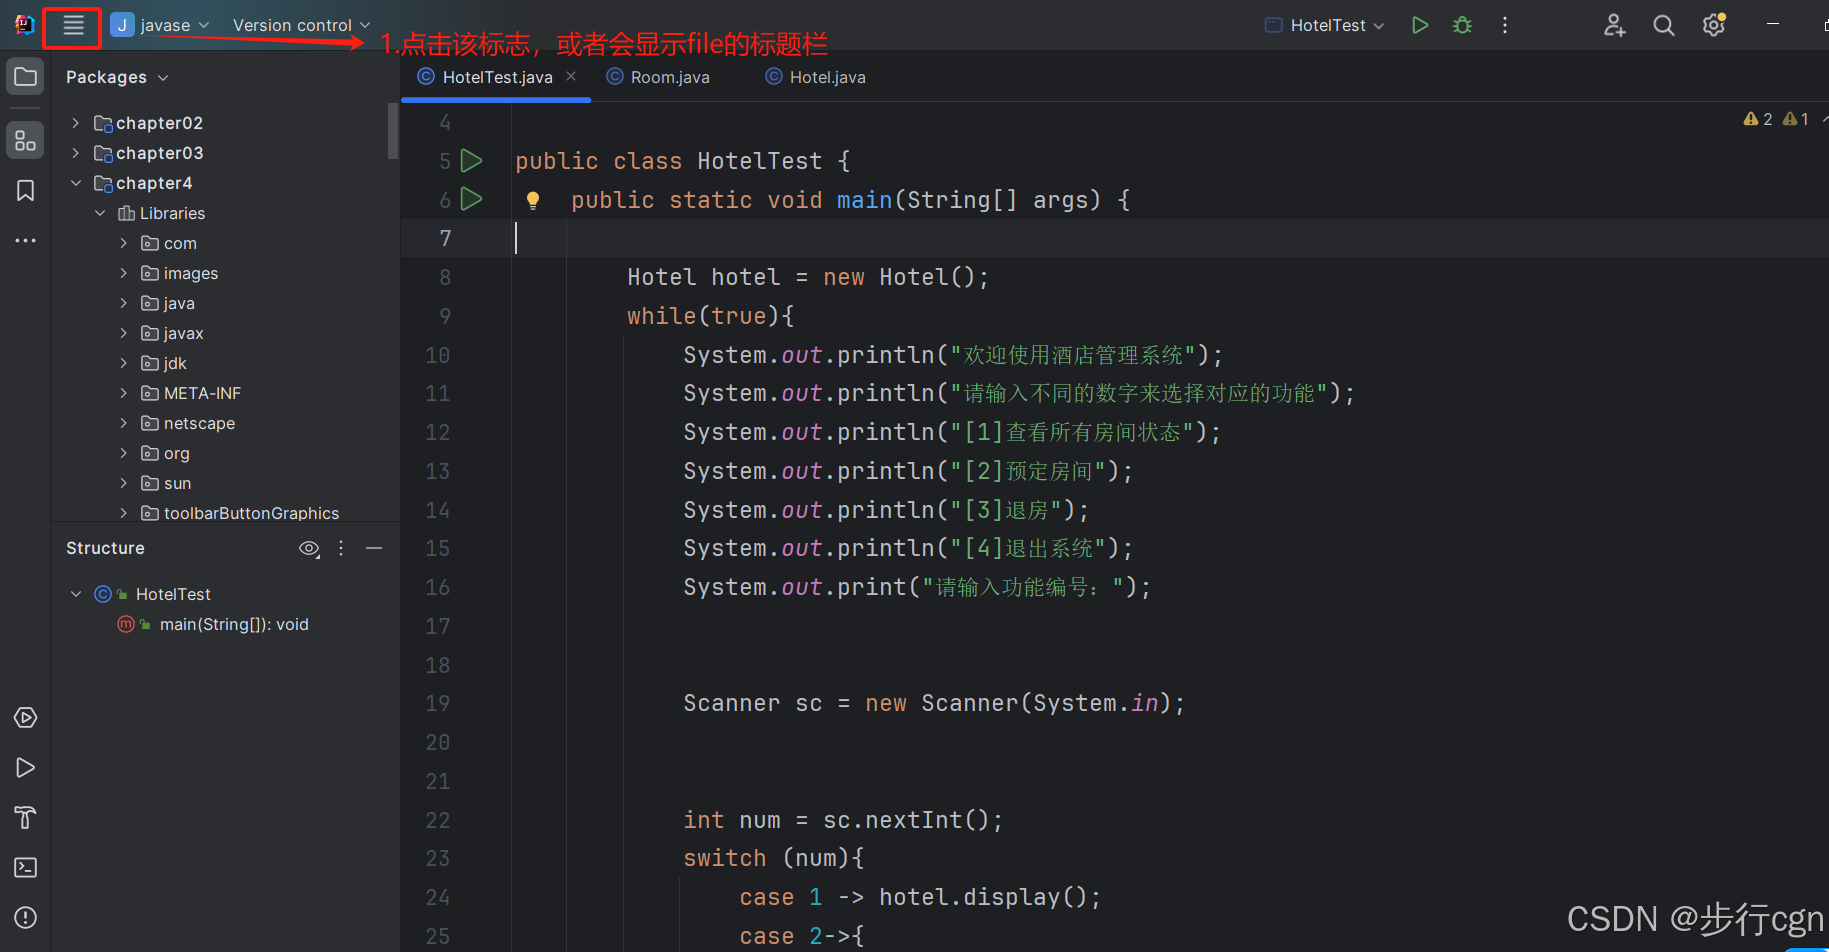This screenshot has height=952, width=1829.
Task: Open Structure panel options menu
Action: click(341, 548)
